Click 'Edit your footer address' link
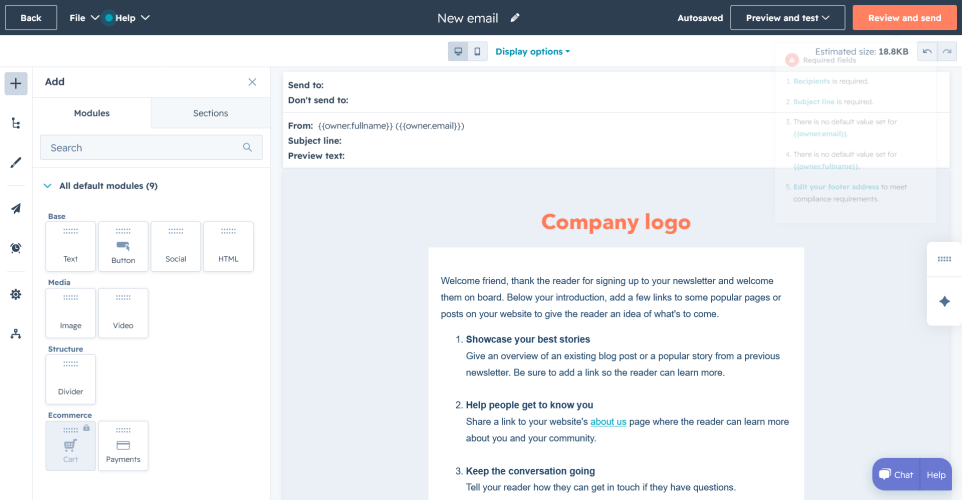 836,187
